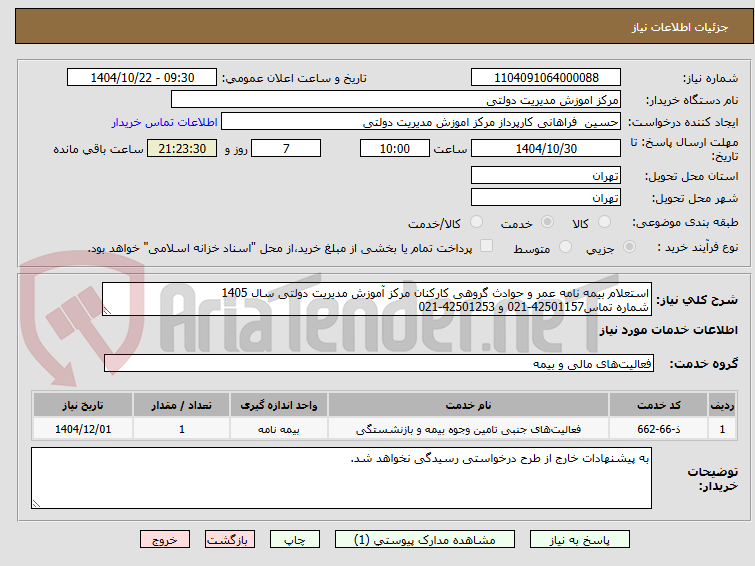The image size is (755, 566).
Task: Select the متوسط purchase type radio
Action: (x=565, y=247)
